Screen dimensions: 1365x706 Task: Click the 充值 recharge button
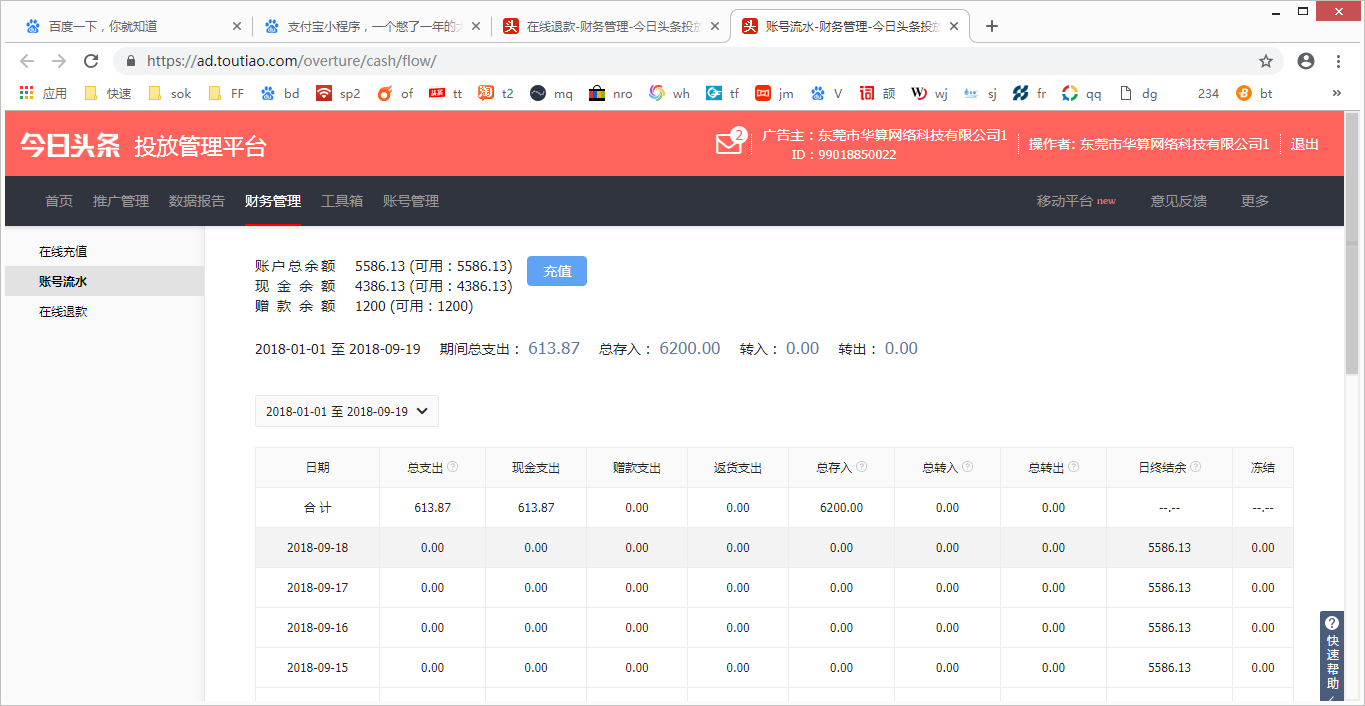[x=557, y=271]
